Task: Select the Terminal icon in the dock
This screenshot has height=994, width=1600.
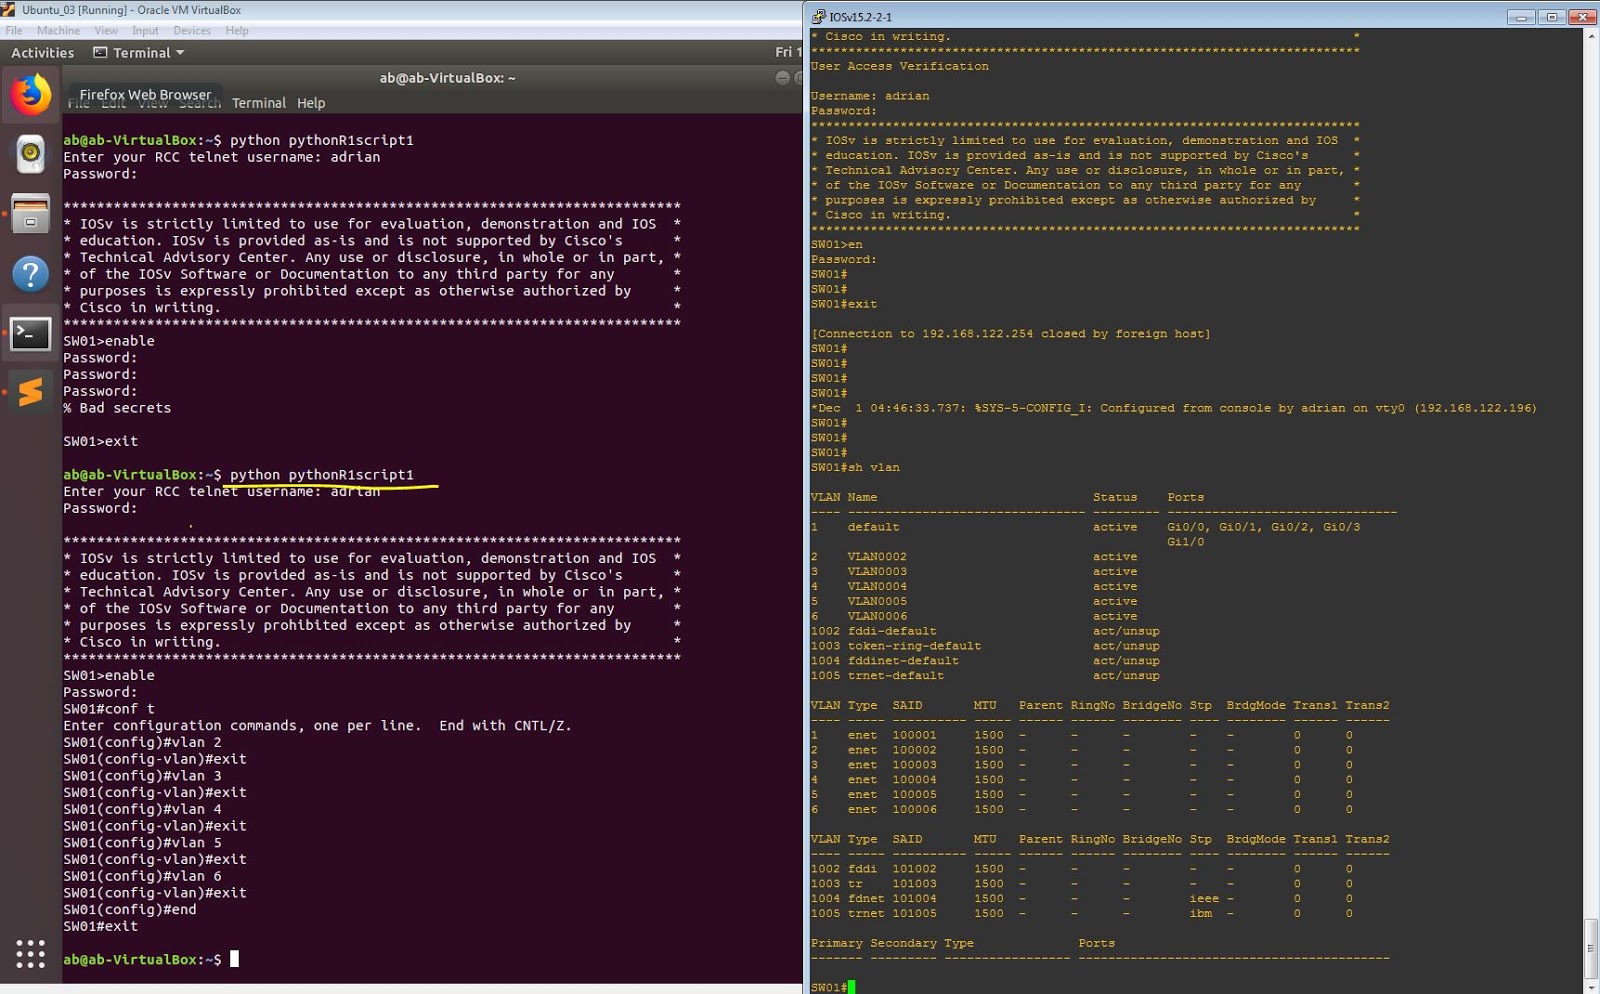Action: pos(30,333)
